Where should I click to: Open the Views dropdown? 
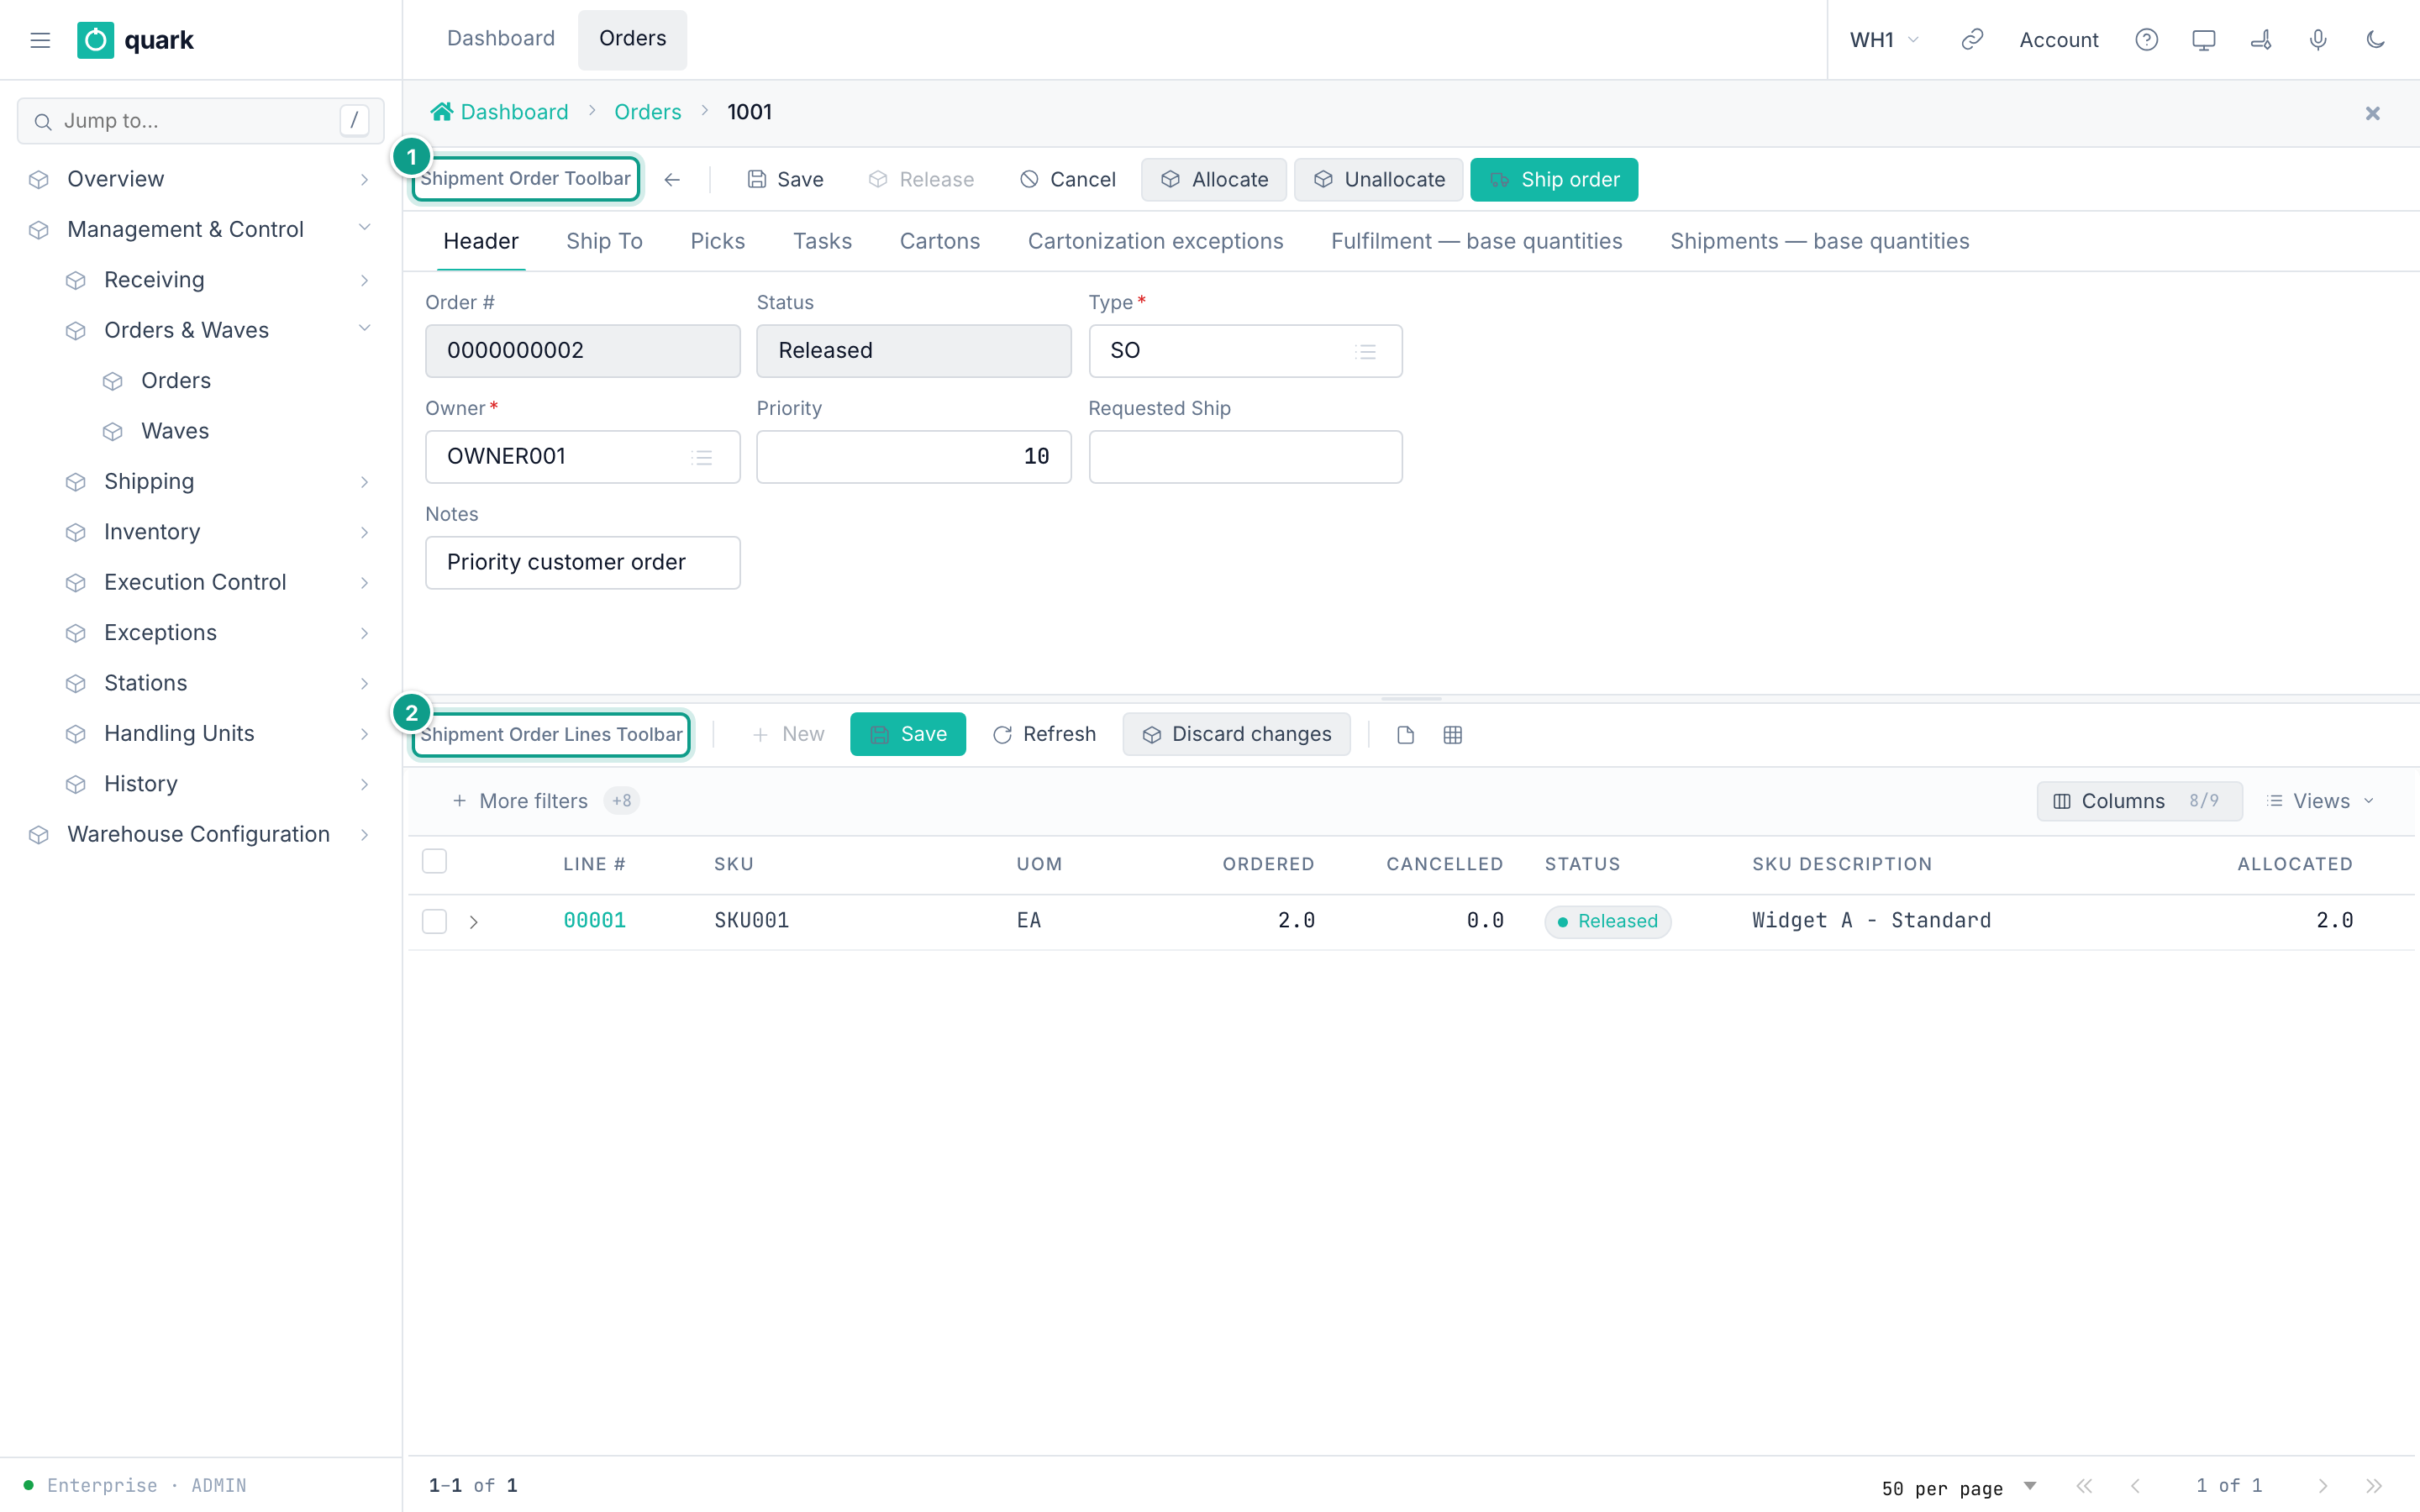tap(2320, 801)
